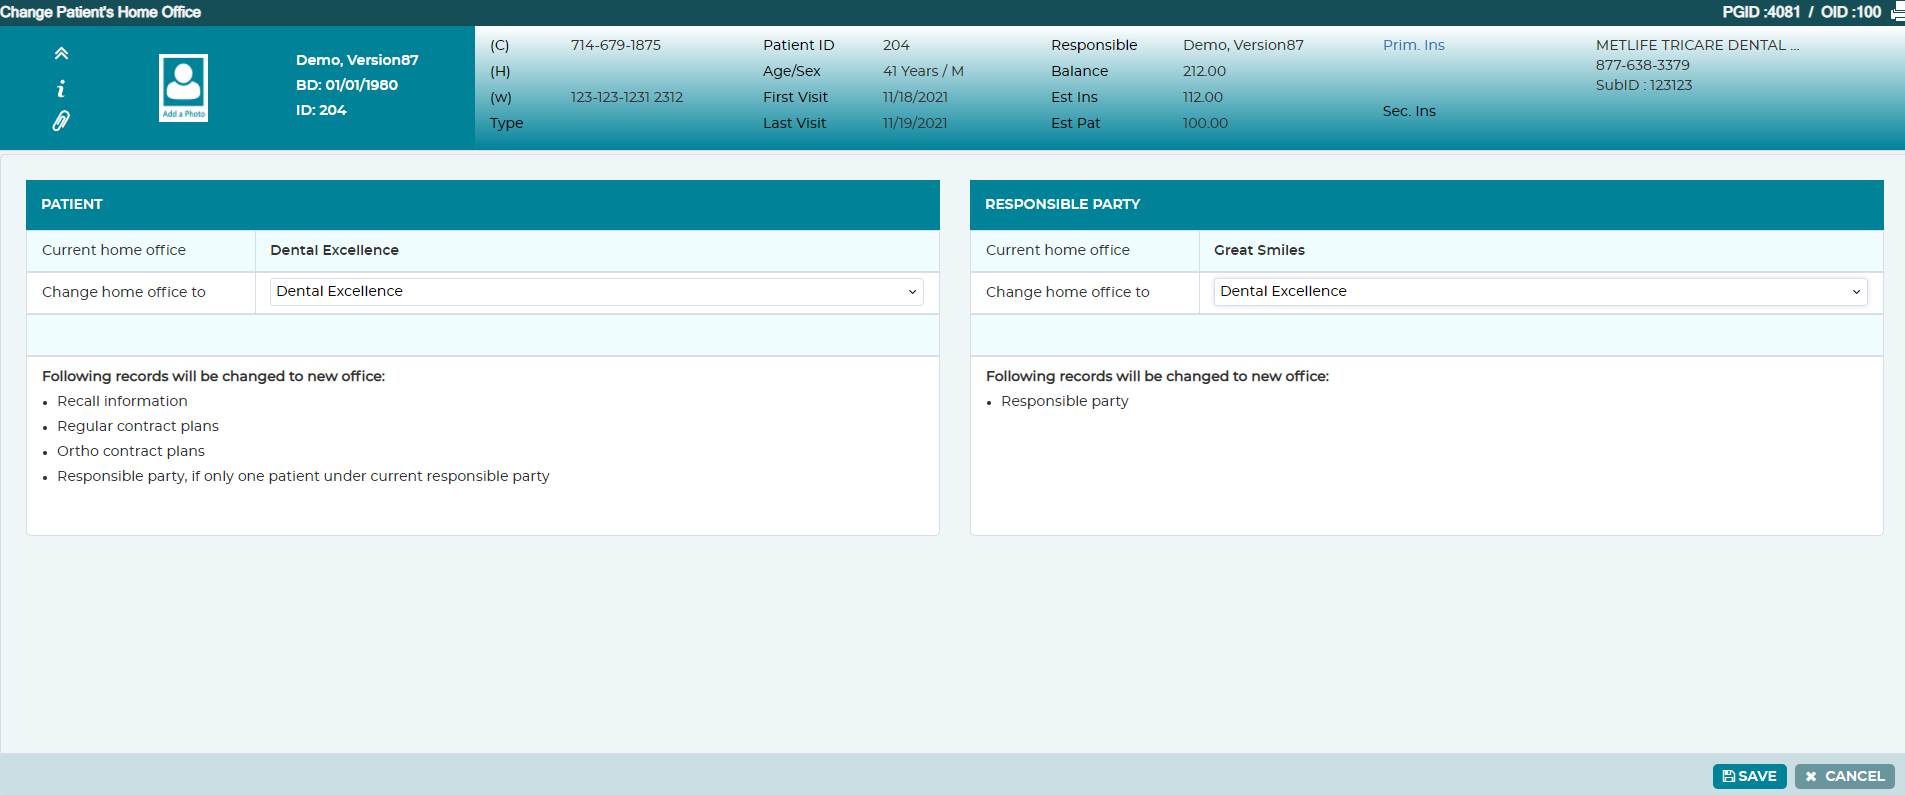1905x795 pixels.
Task: Click the paperclip attachments icon
Action: [61, 121]
